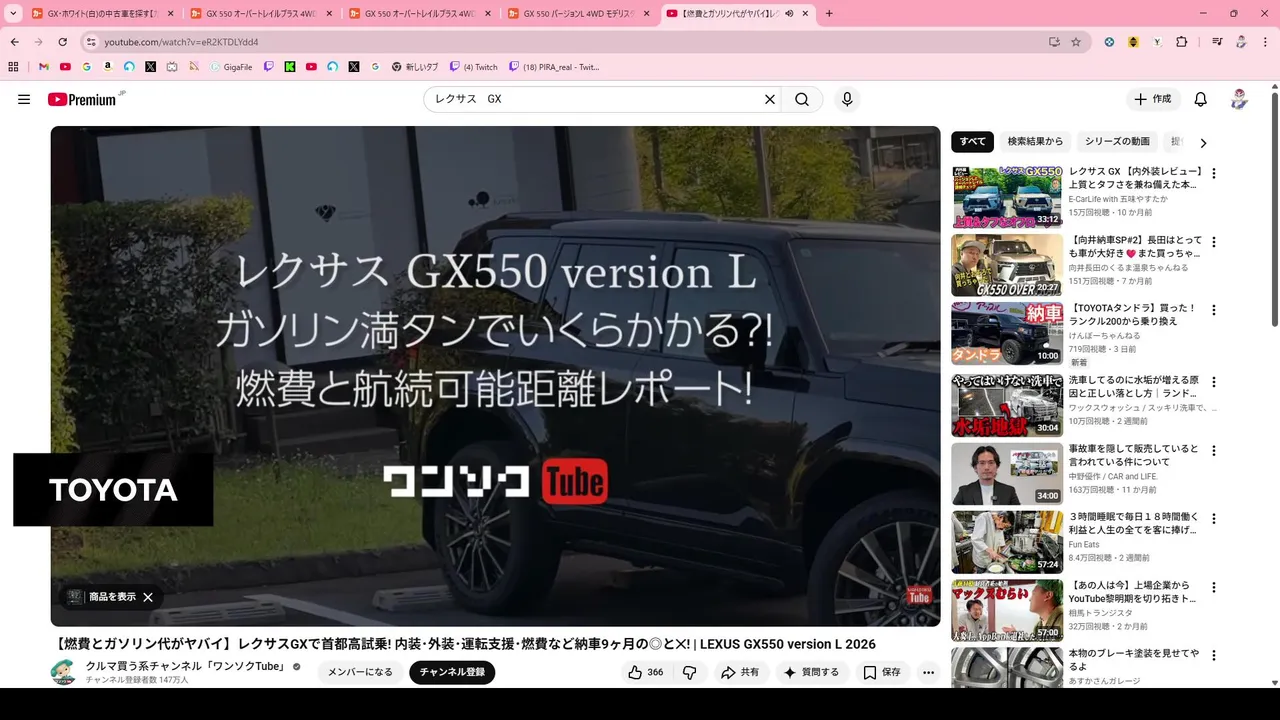Open a new browser tab with plus
1280x720 pixels.
829,13
